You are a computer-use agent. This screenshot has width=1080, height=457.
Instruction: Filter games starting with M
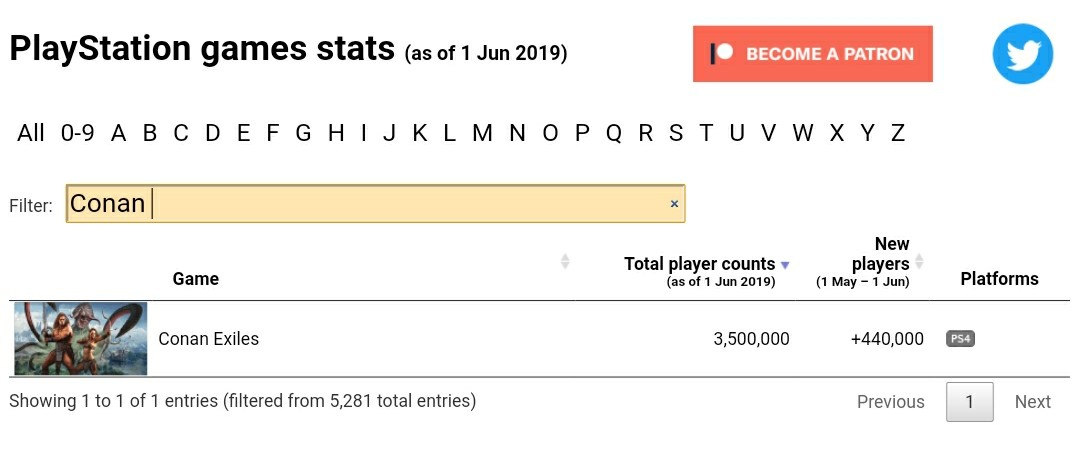[482, 133]
